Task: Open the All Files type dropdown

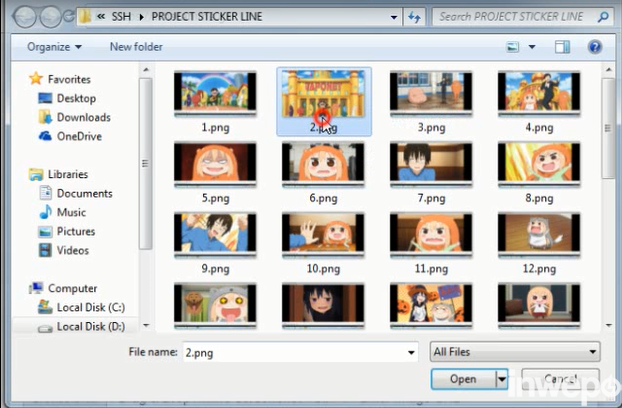Action: click(x=515, y=352)
